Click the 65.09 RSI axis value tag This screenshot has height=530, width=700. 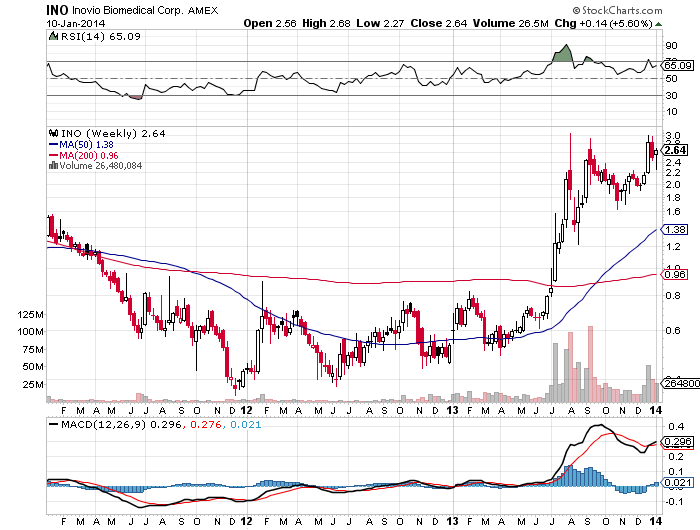click(x=678, y=66)
